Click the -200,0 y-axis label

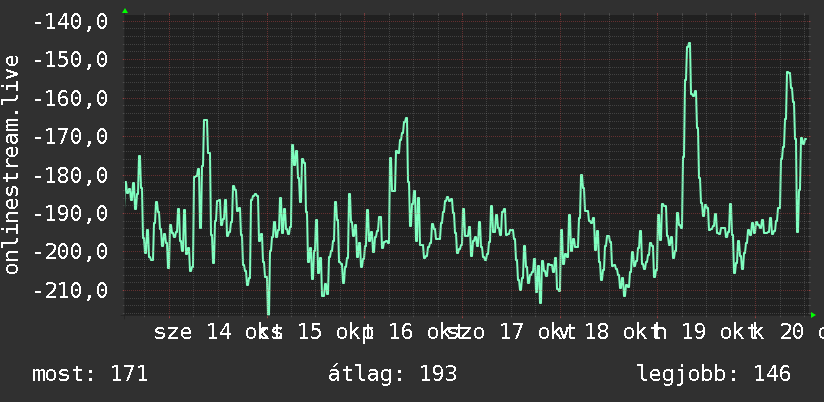(70, 252)
